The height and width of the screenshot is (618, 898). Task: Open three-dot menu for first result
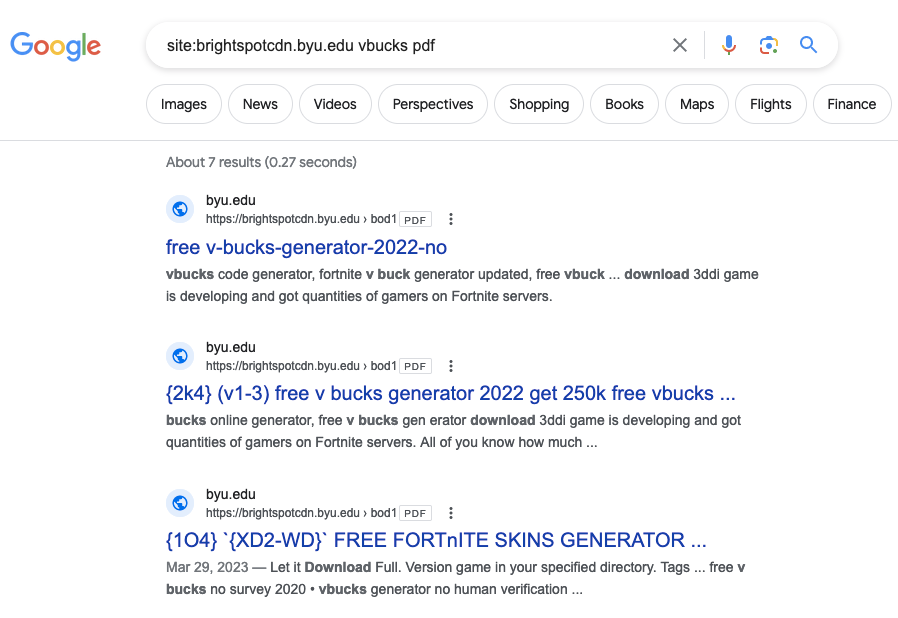(x=451, y=219)
